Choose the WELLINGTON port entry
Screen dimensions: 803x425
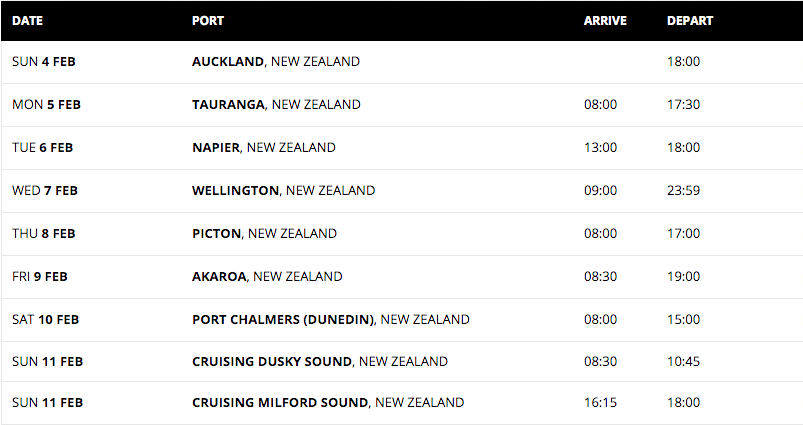[x=284, y=190]
